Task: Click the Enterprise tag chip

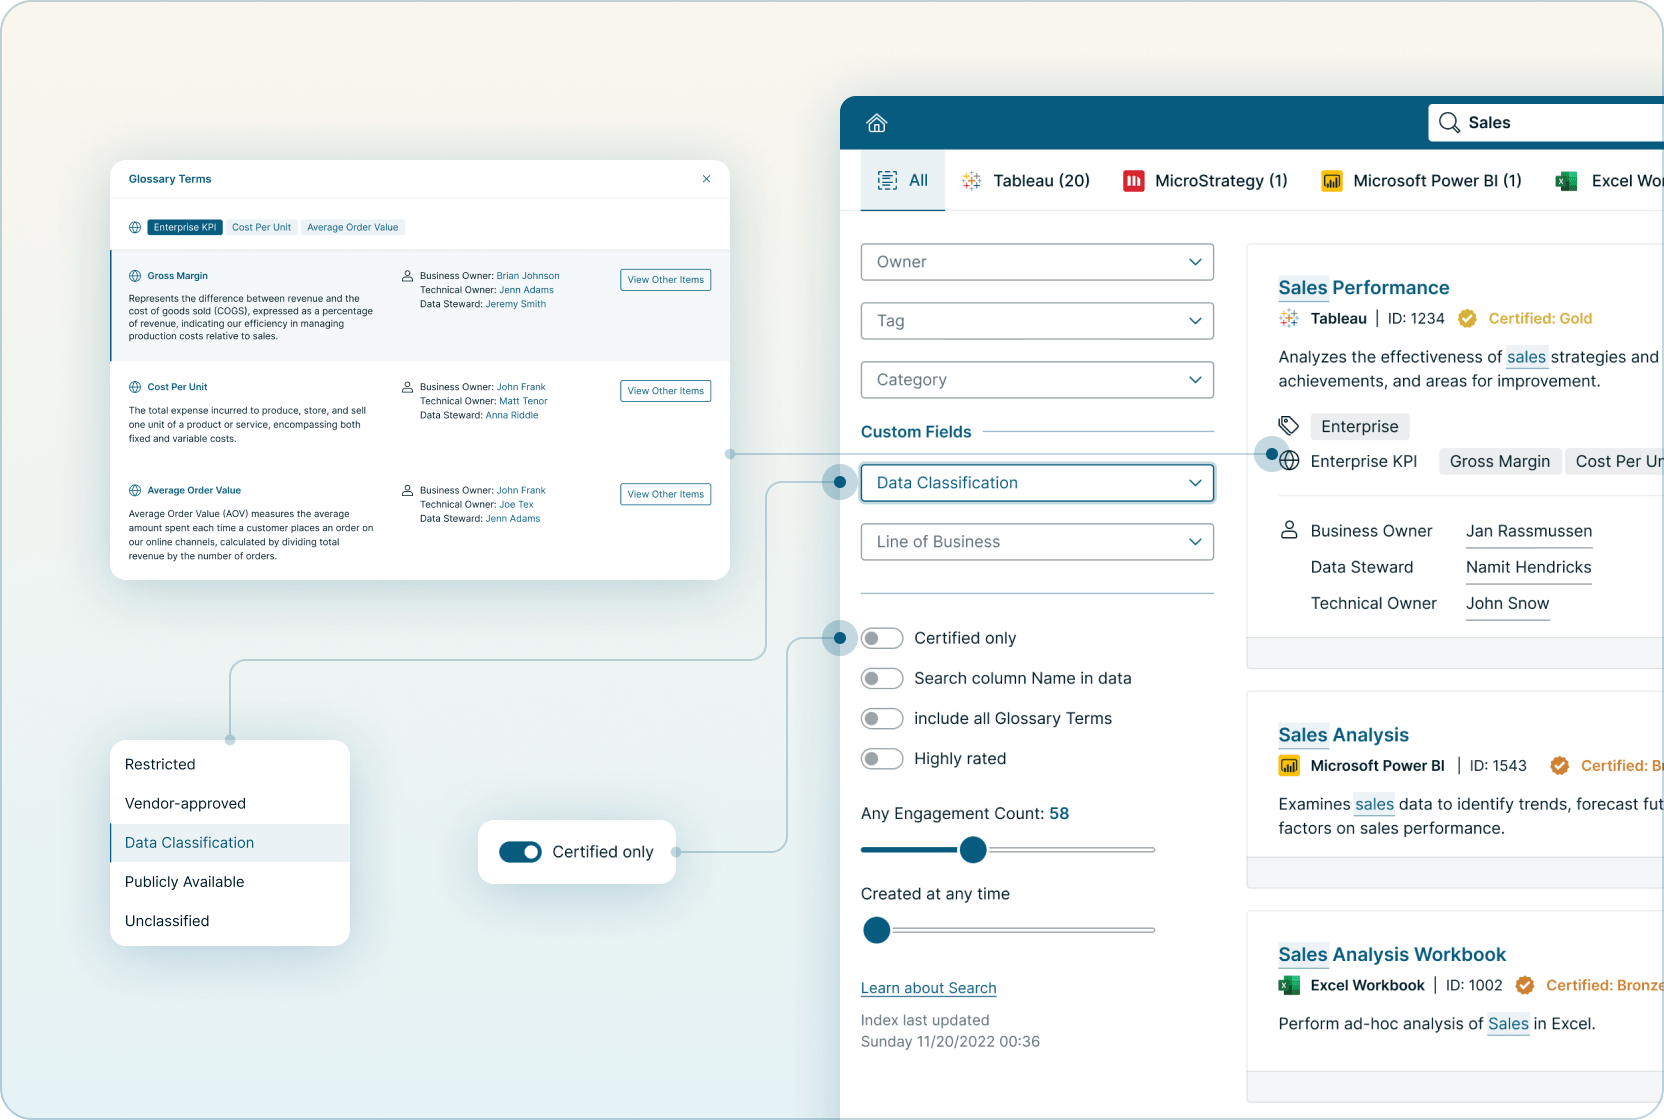Action: [x=1360, y=427]
